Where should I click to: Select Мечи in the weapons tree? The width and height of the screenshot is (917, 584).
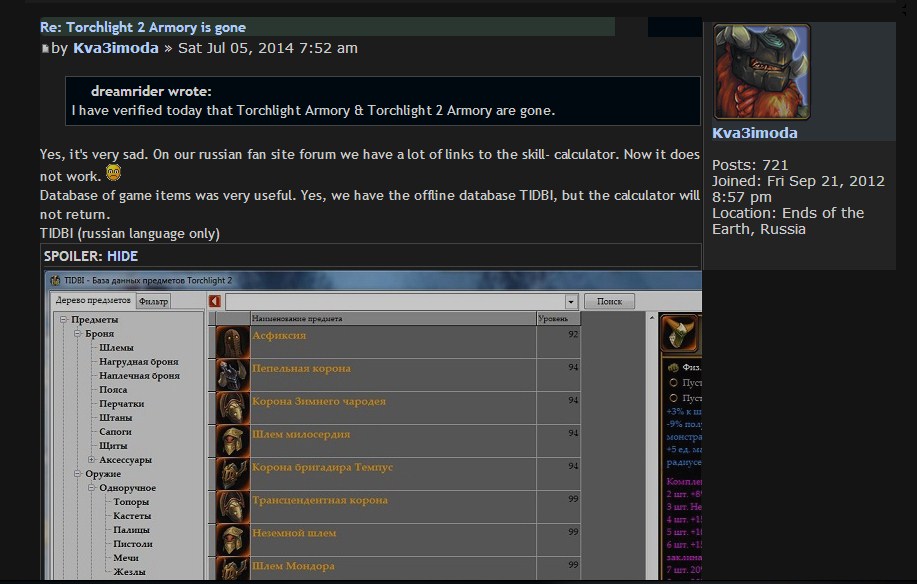point(126,558)
